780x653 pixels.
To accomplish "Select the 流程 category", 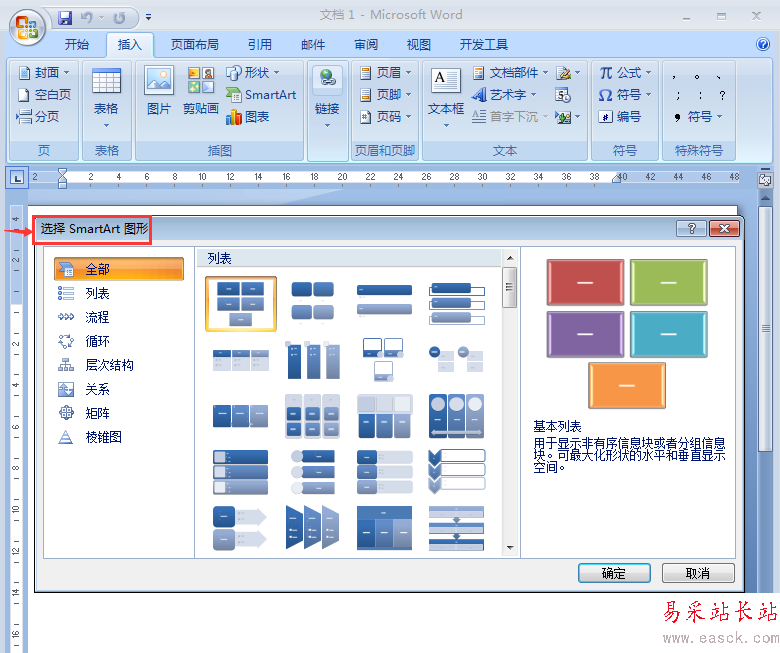I will 119,317.
